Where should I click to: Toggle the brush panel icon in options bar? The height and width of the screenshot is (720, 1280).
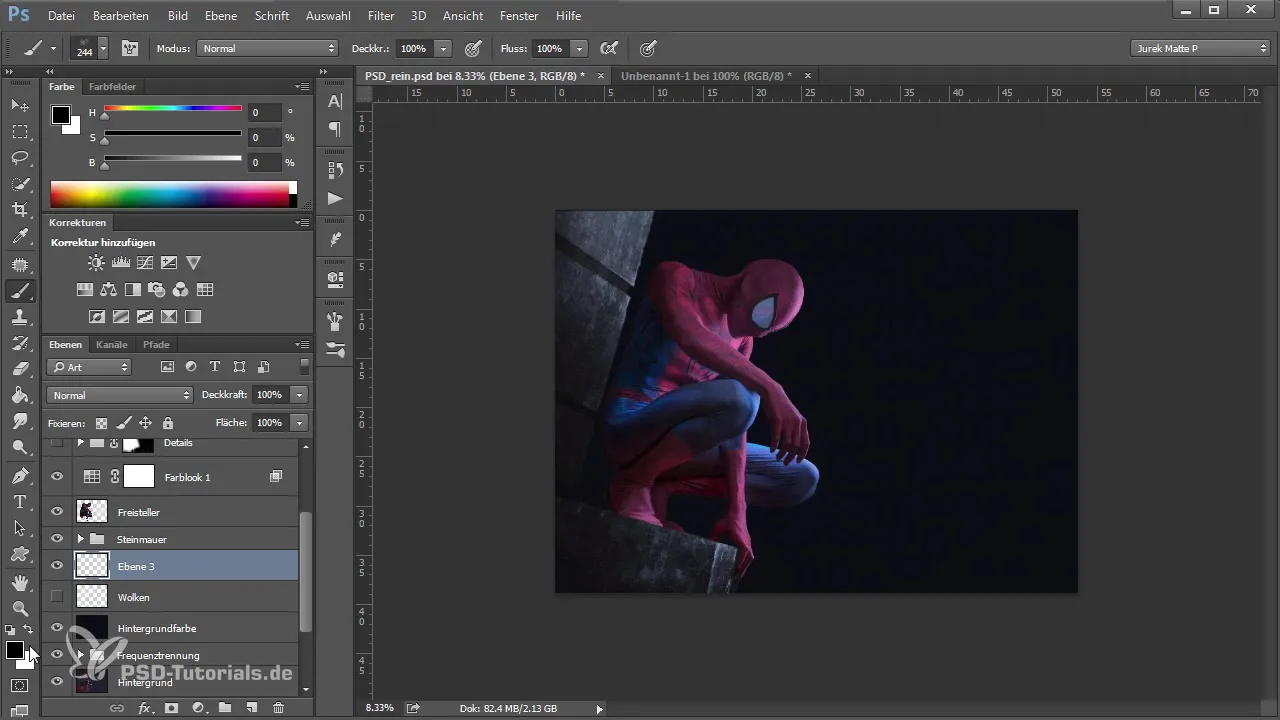coord(129,48)
